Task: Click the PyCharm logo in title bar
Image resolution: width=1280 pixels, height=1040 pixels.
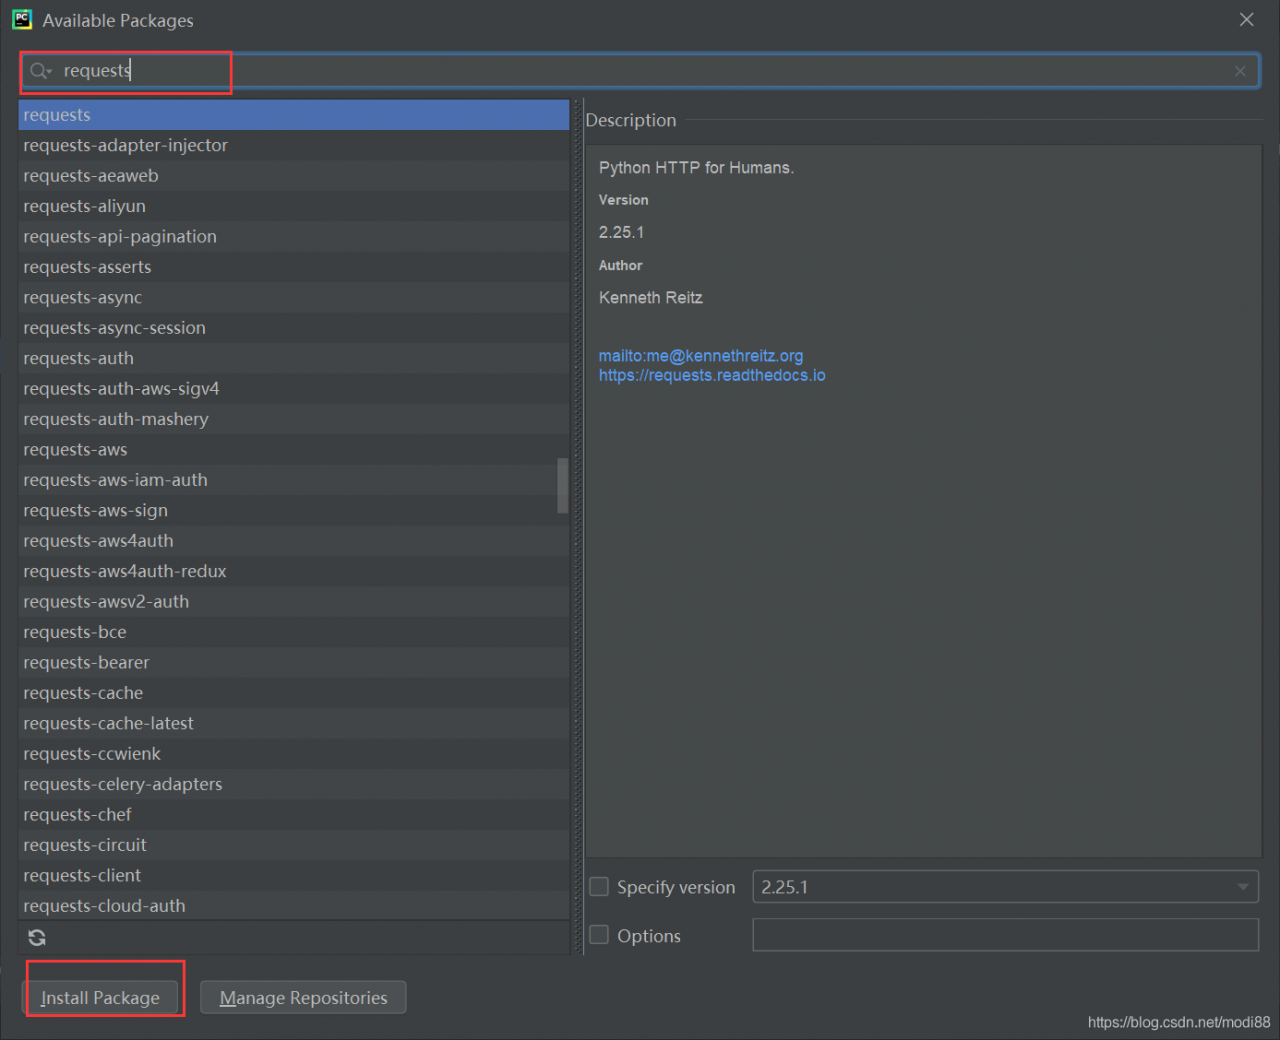Action: point(22,19)
